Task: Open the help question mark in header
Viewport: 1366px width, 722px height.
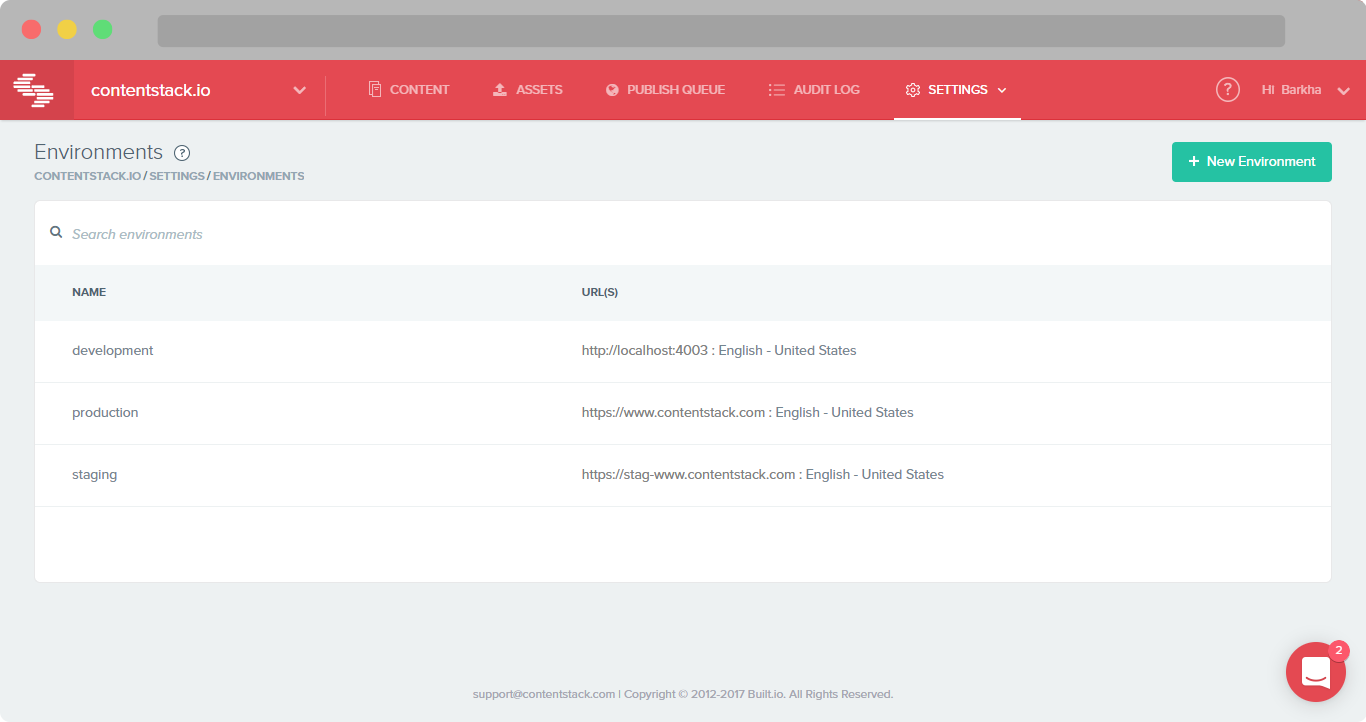Action: (1228, 89)
